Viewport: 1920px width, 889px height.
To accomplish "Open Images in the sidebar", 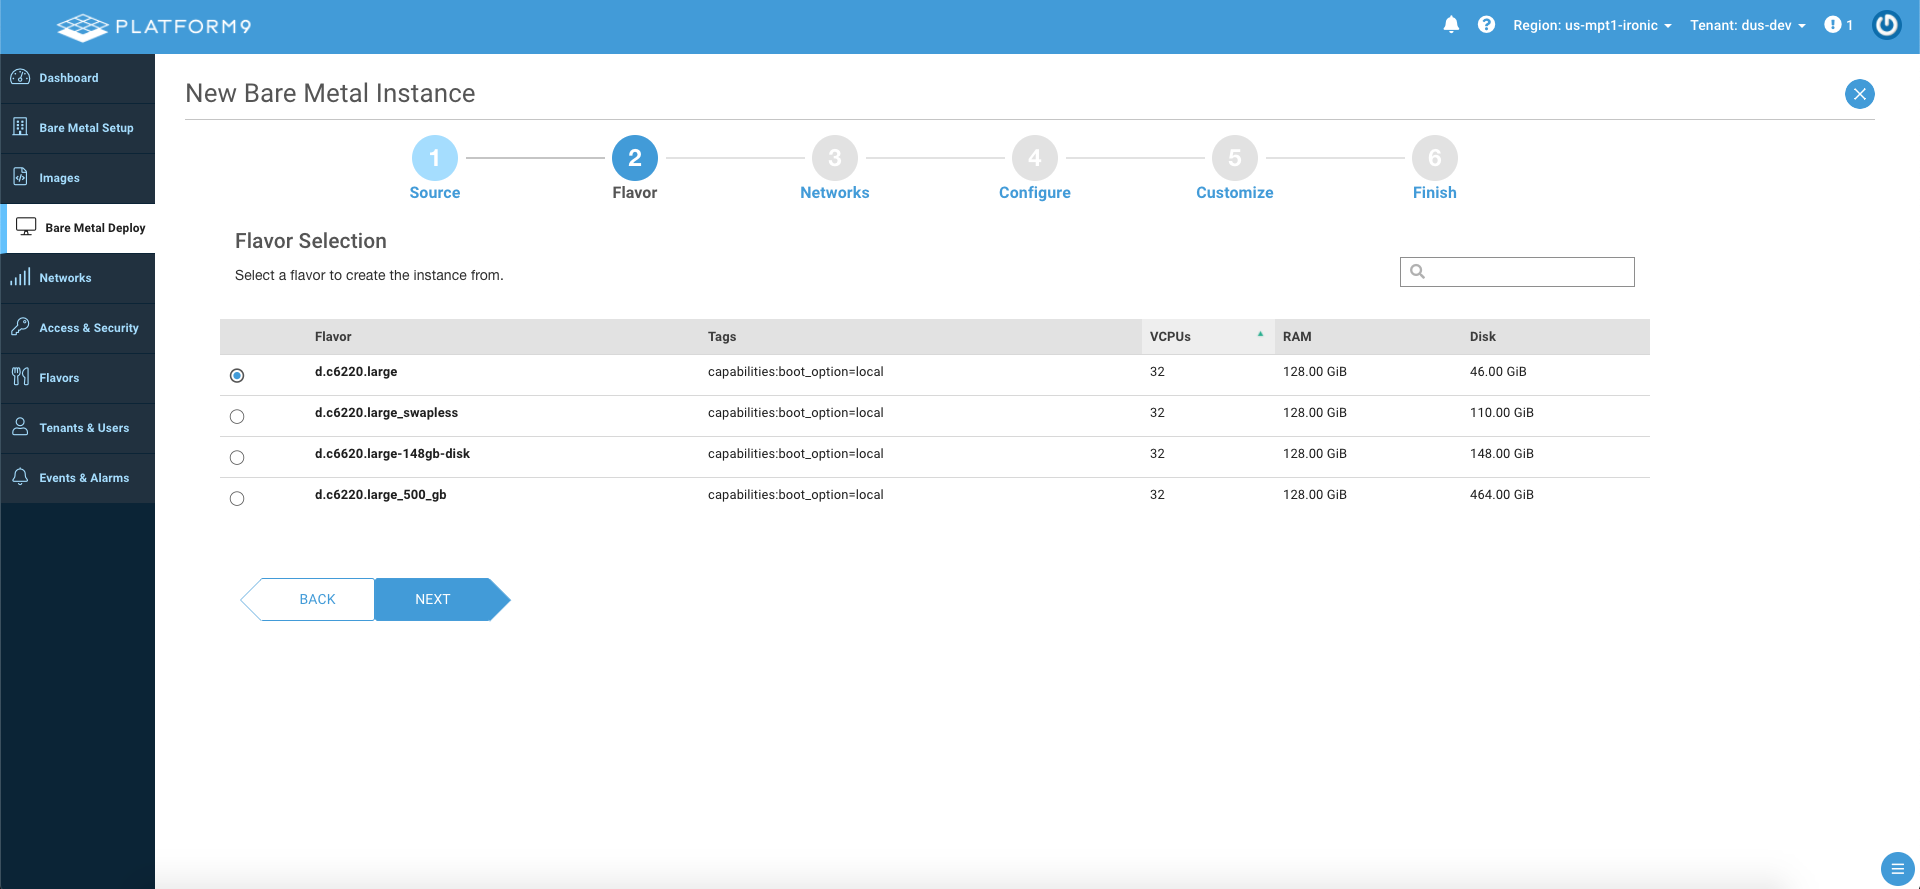I will pos(78,178).
